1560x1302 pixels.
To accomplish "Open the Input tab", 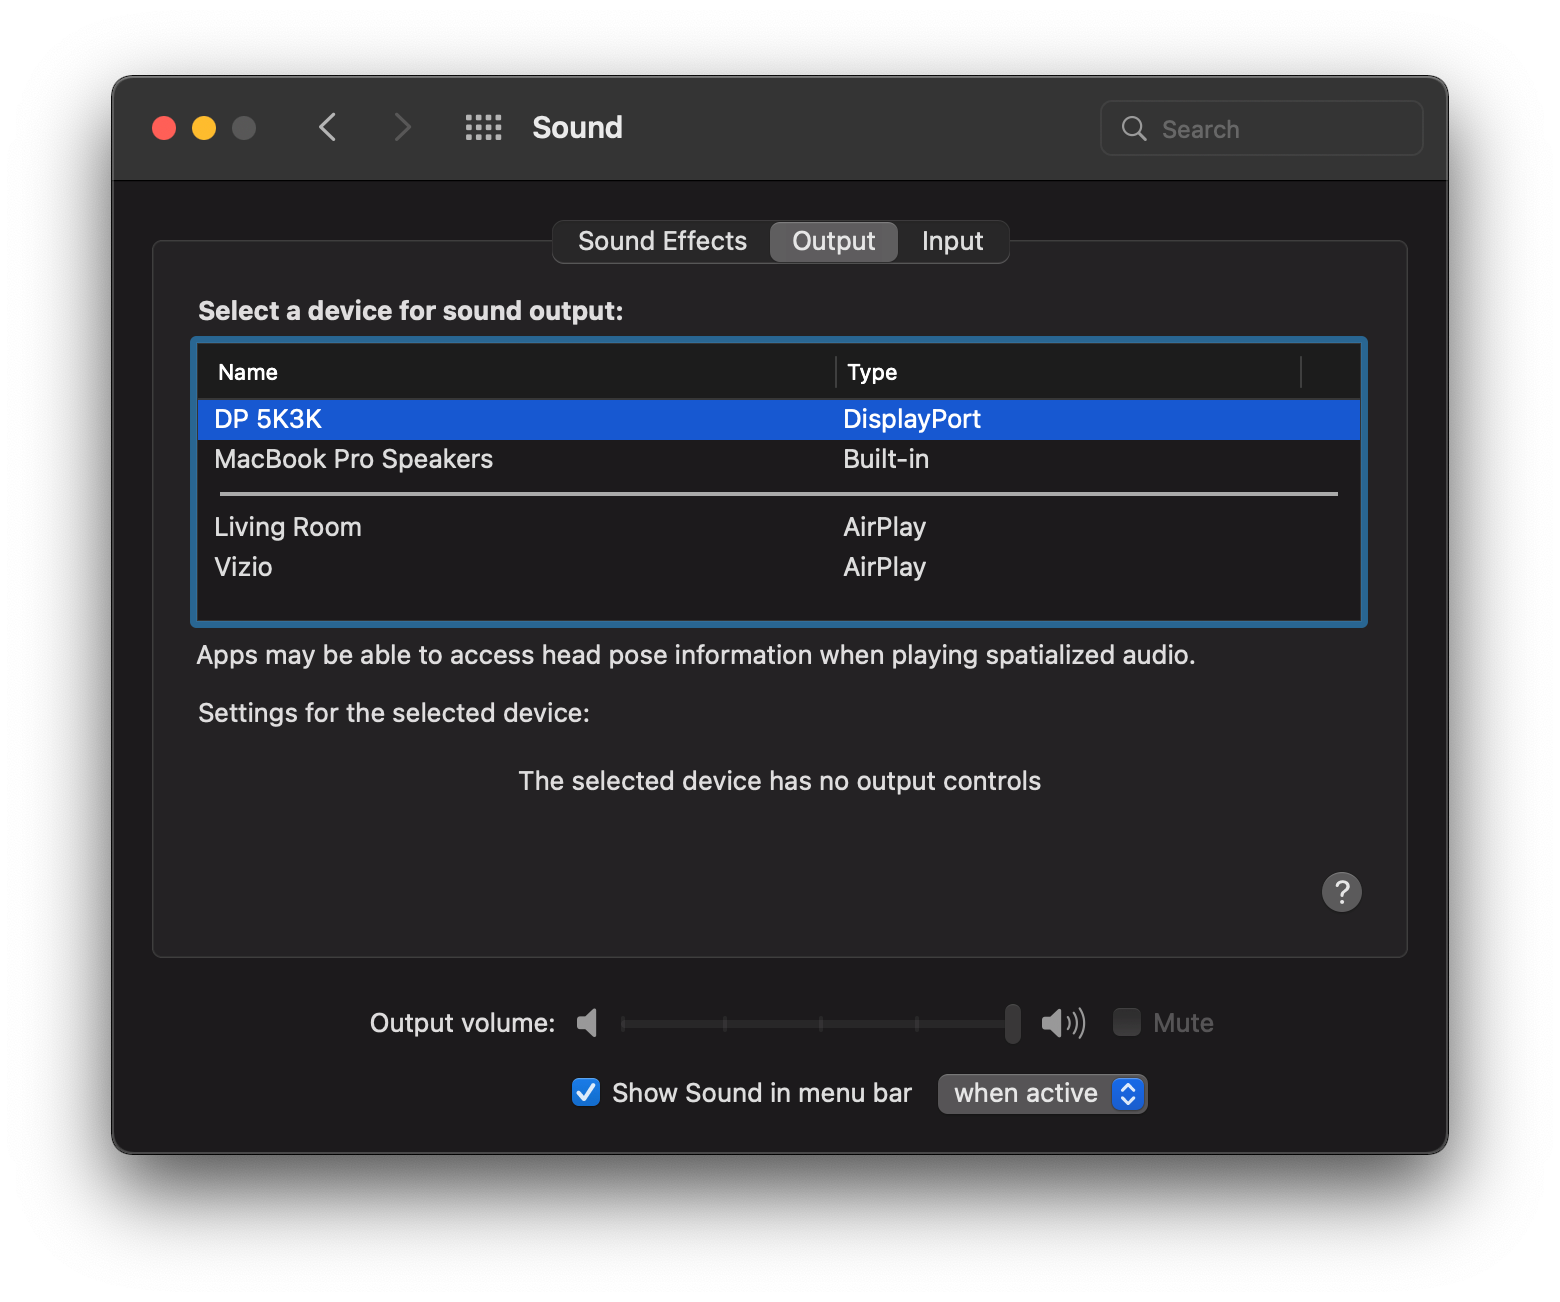I will (x=952, y=241).
